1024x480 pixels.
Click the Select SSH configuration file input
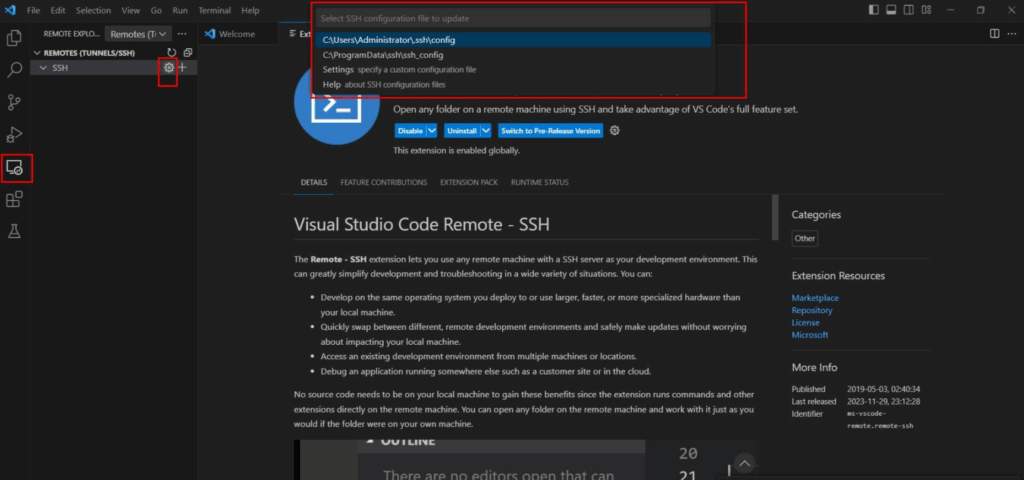click(513, 18)
